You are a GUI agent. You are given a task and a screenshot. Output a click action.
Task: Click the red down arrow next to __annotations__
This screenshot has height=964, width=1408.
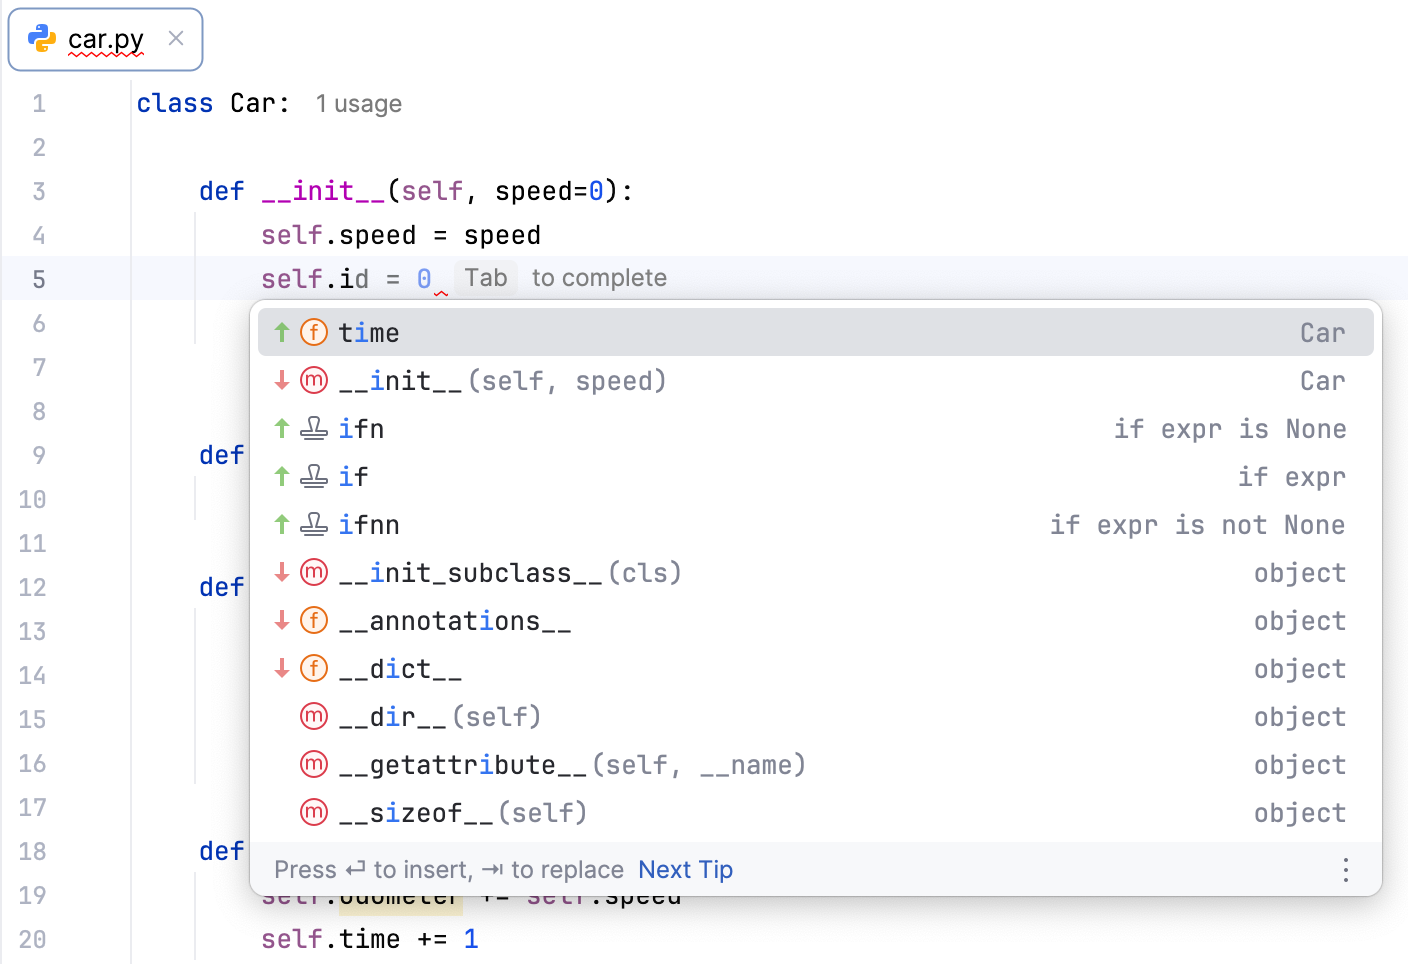pyautogui.click(x=281, y=620)
